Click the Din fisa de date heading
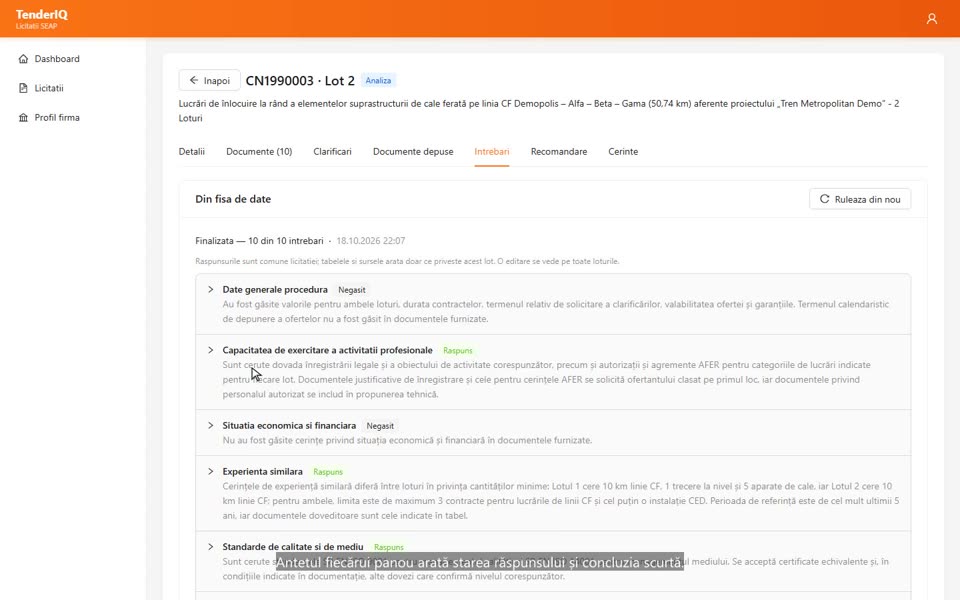 coord(233,199)
